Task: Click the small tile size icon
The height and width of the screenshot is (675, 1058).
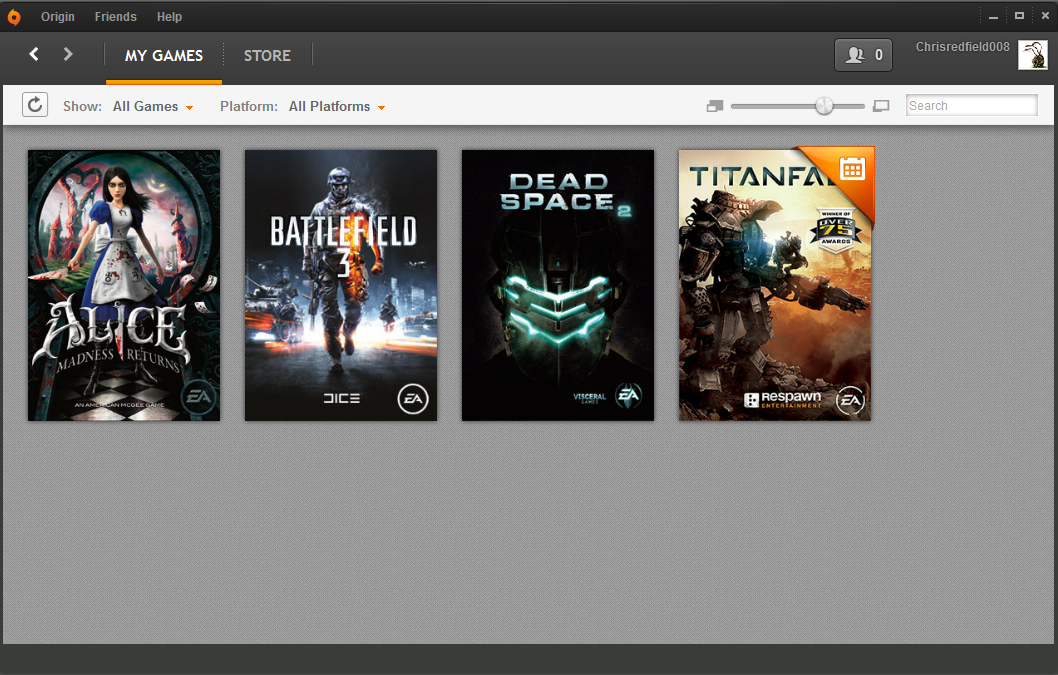Action: (x=715, y=106)
